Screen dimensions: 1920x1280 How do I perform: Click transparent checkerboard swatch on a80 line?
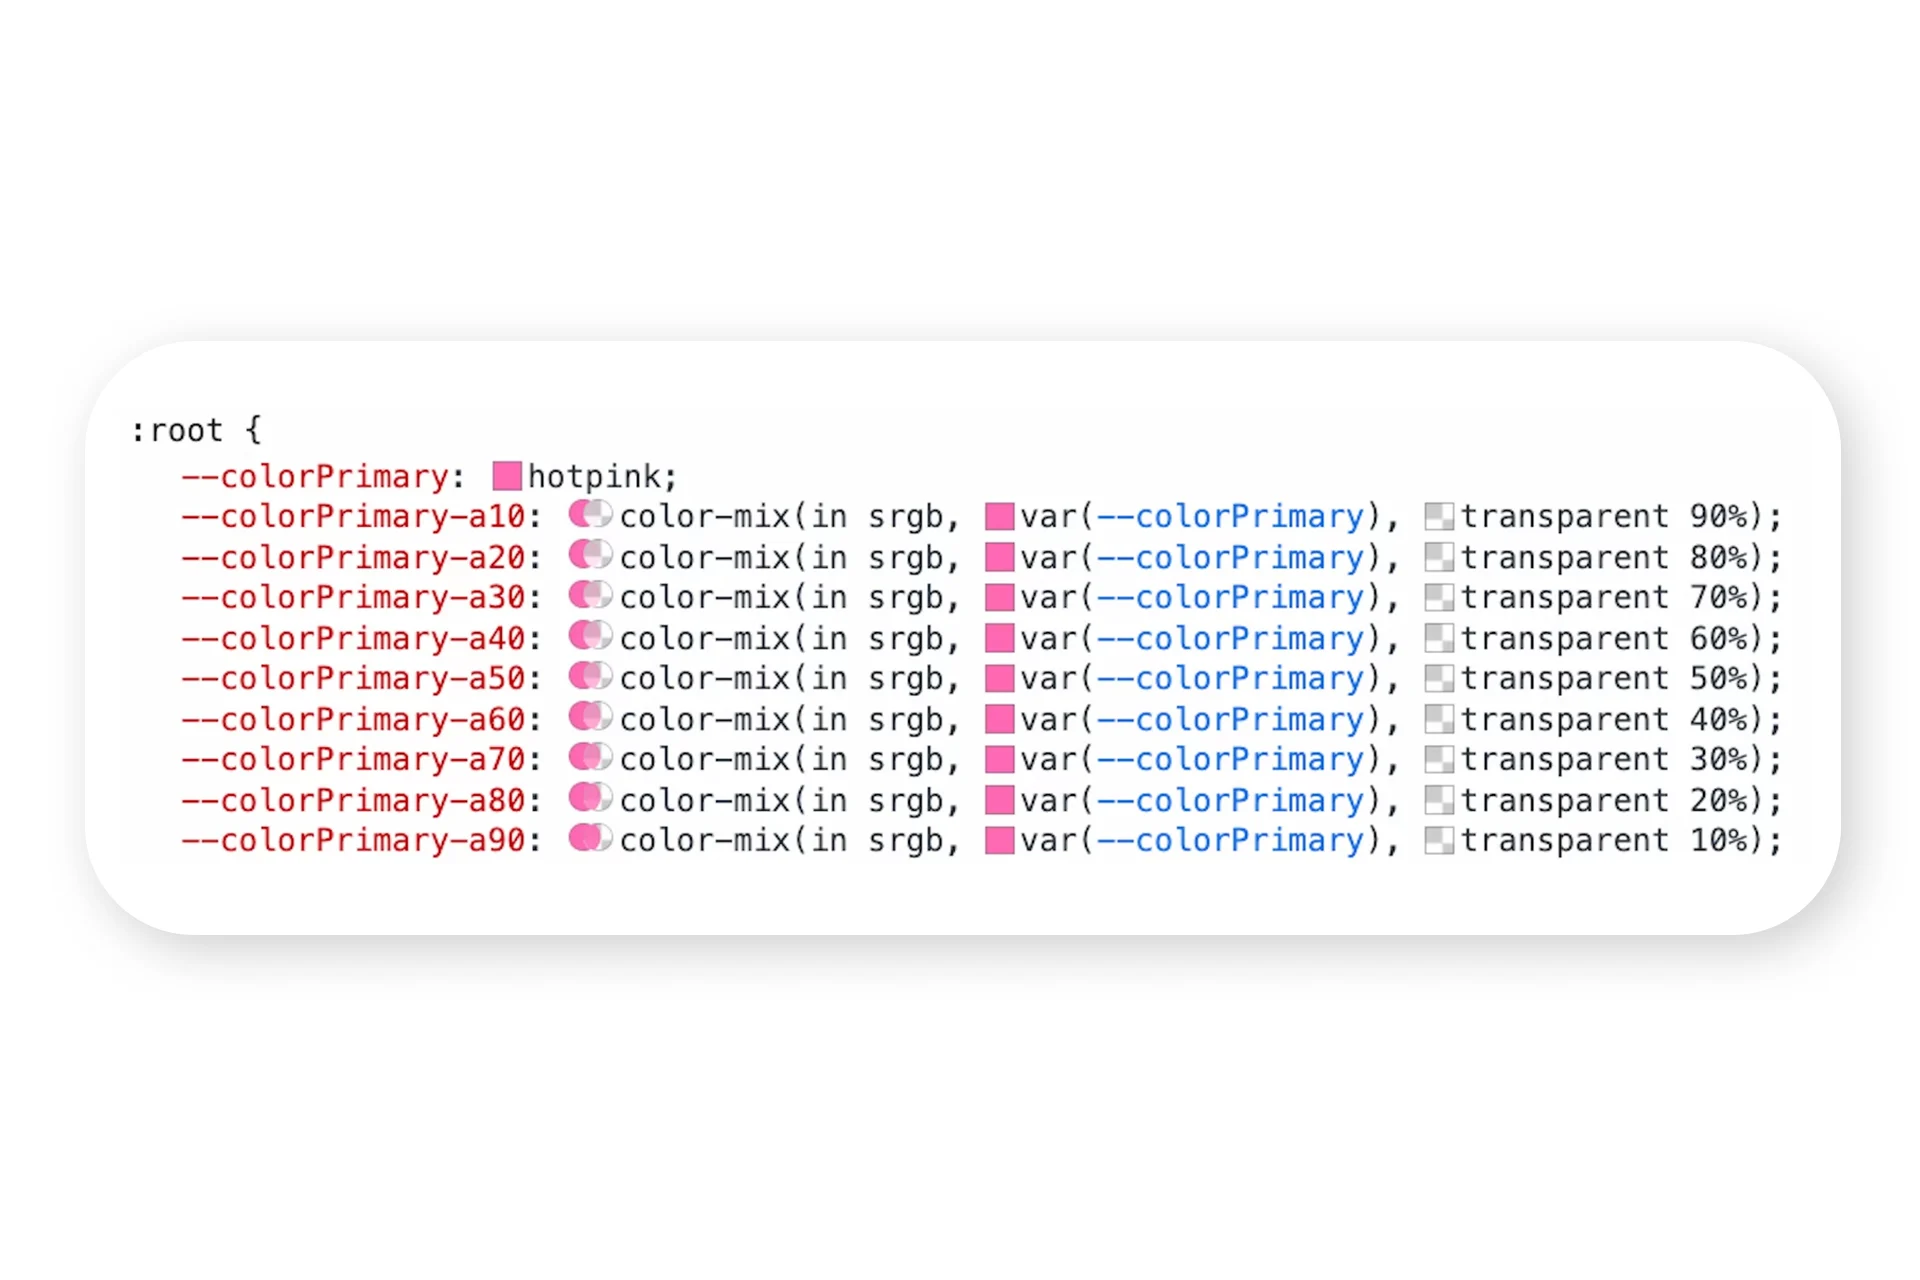1439,800
